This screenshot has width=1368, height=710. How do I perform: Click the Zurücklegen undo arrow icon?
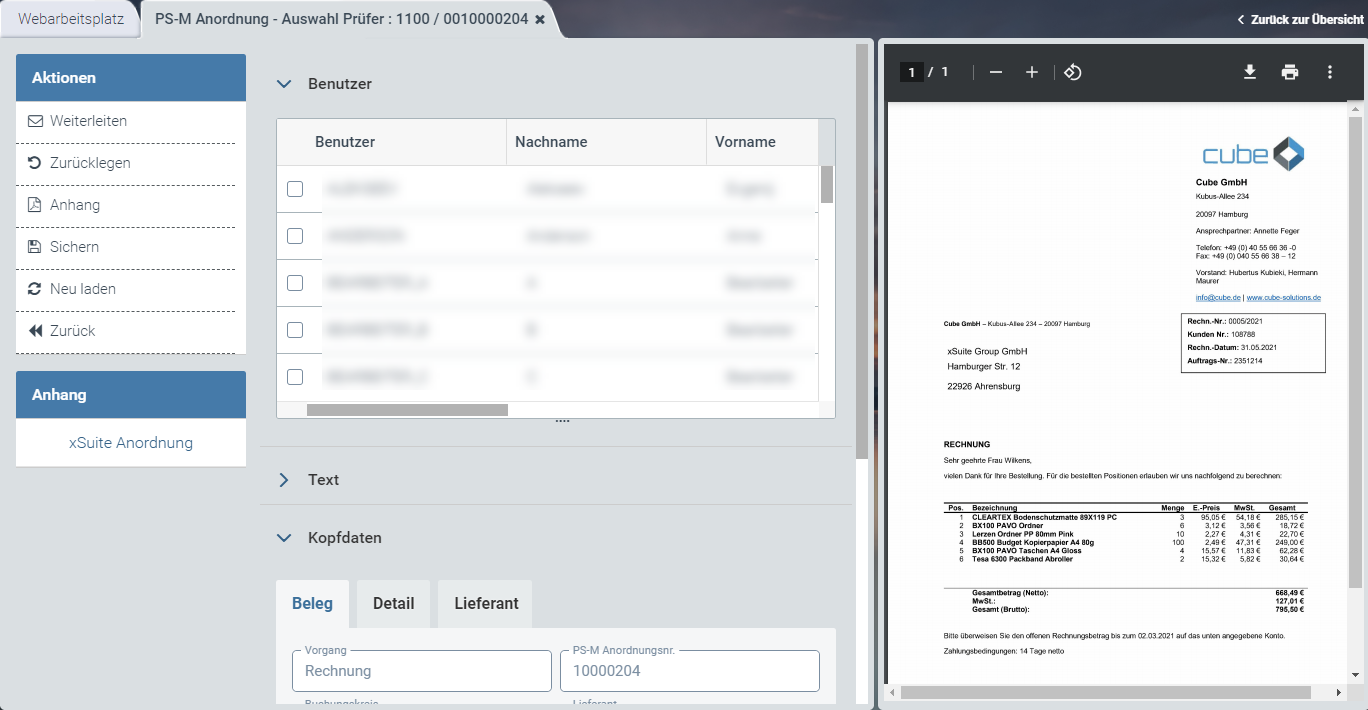[35, 163]
